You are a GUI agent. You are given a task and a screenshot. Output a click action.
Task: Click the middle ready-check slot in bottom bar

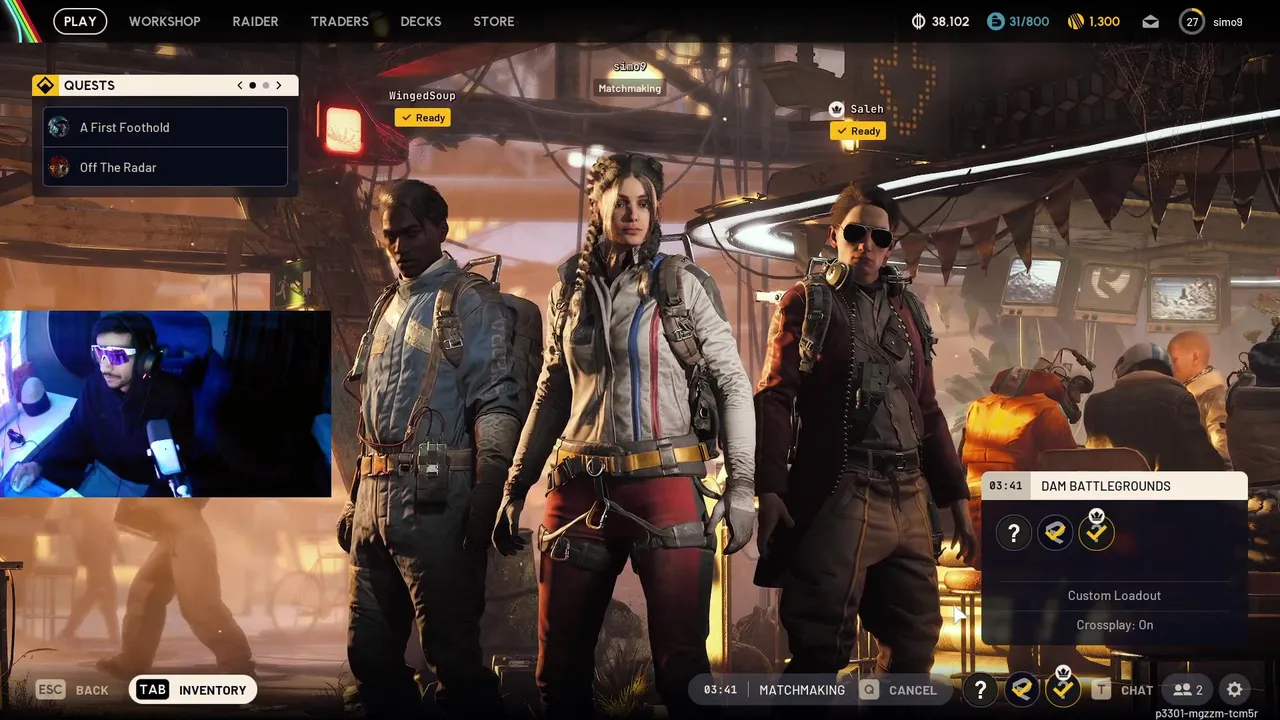[x=1022, y=690]
